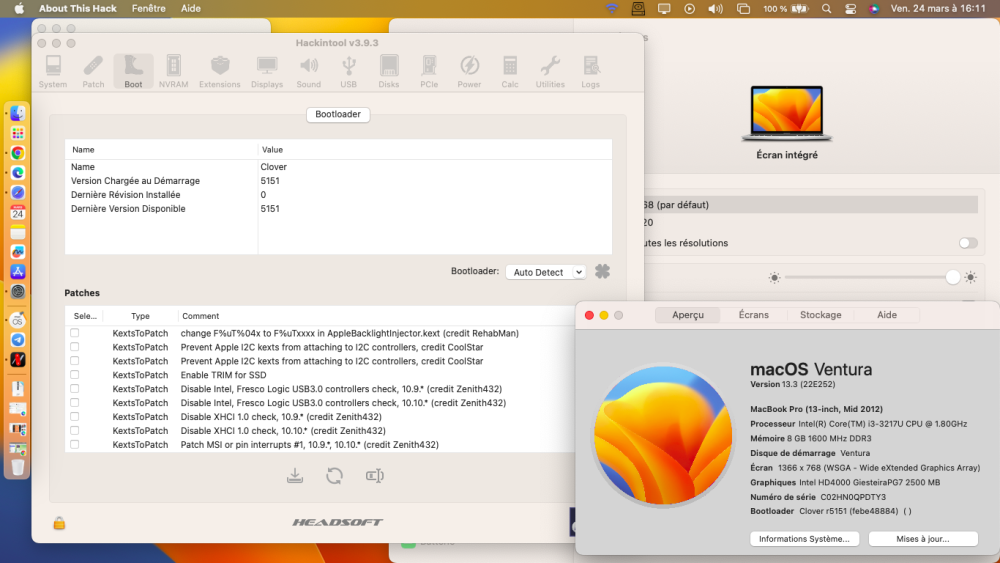This screenshot has height=563, width=1000.
Task: Open App Store from the Dock
Action: tap(18, 272)
